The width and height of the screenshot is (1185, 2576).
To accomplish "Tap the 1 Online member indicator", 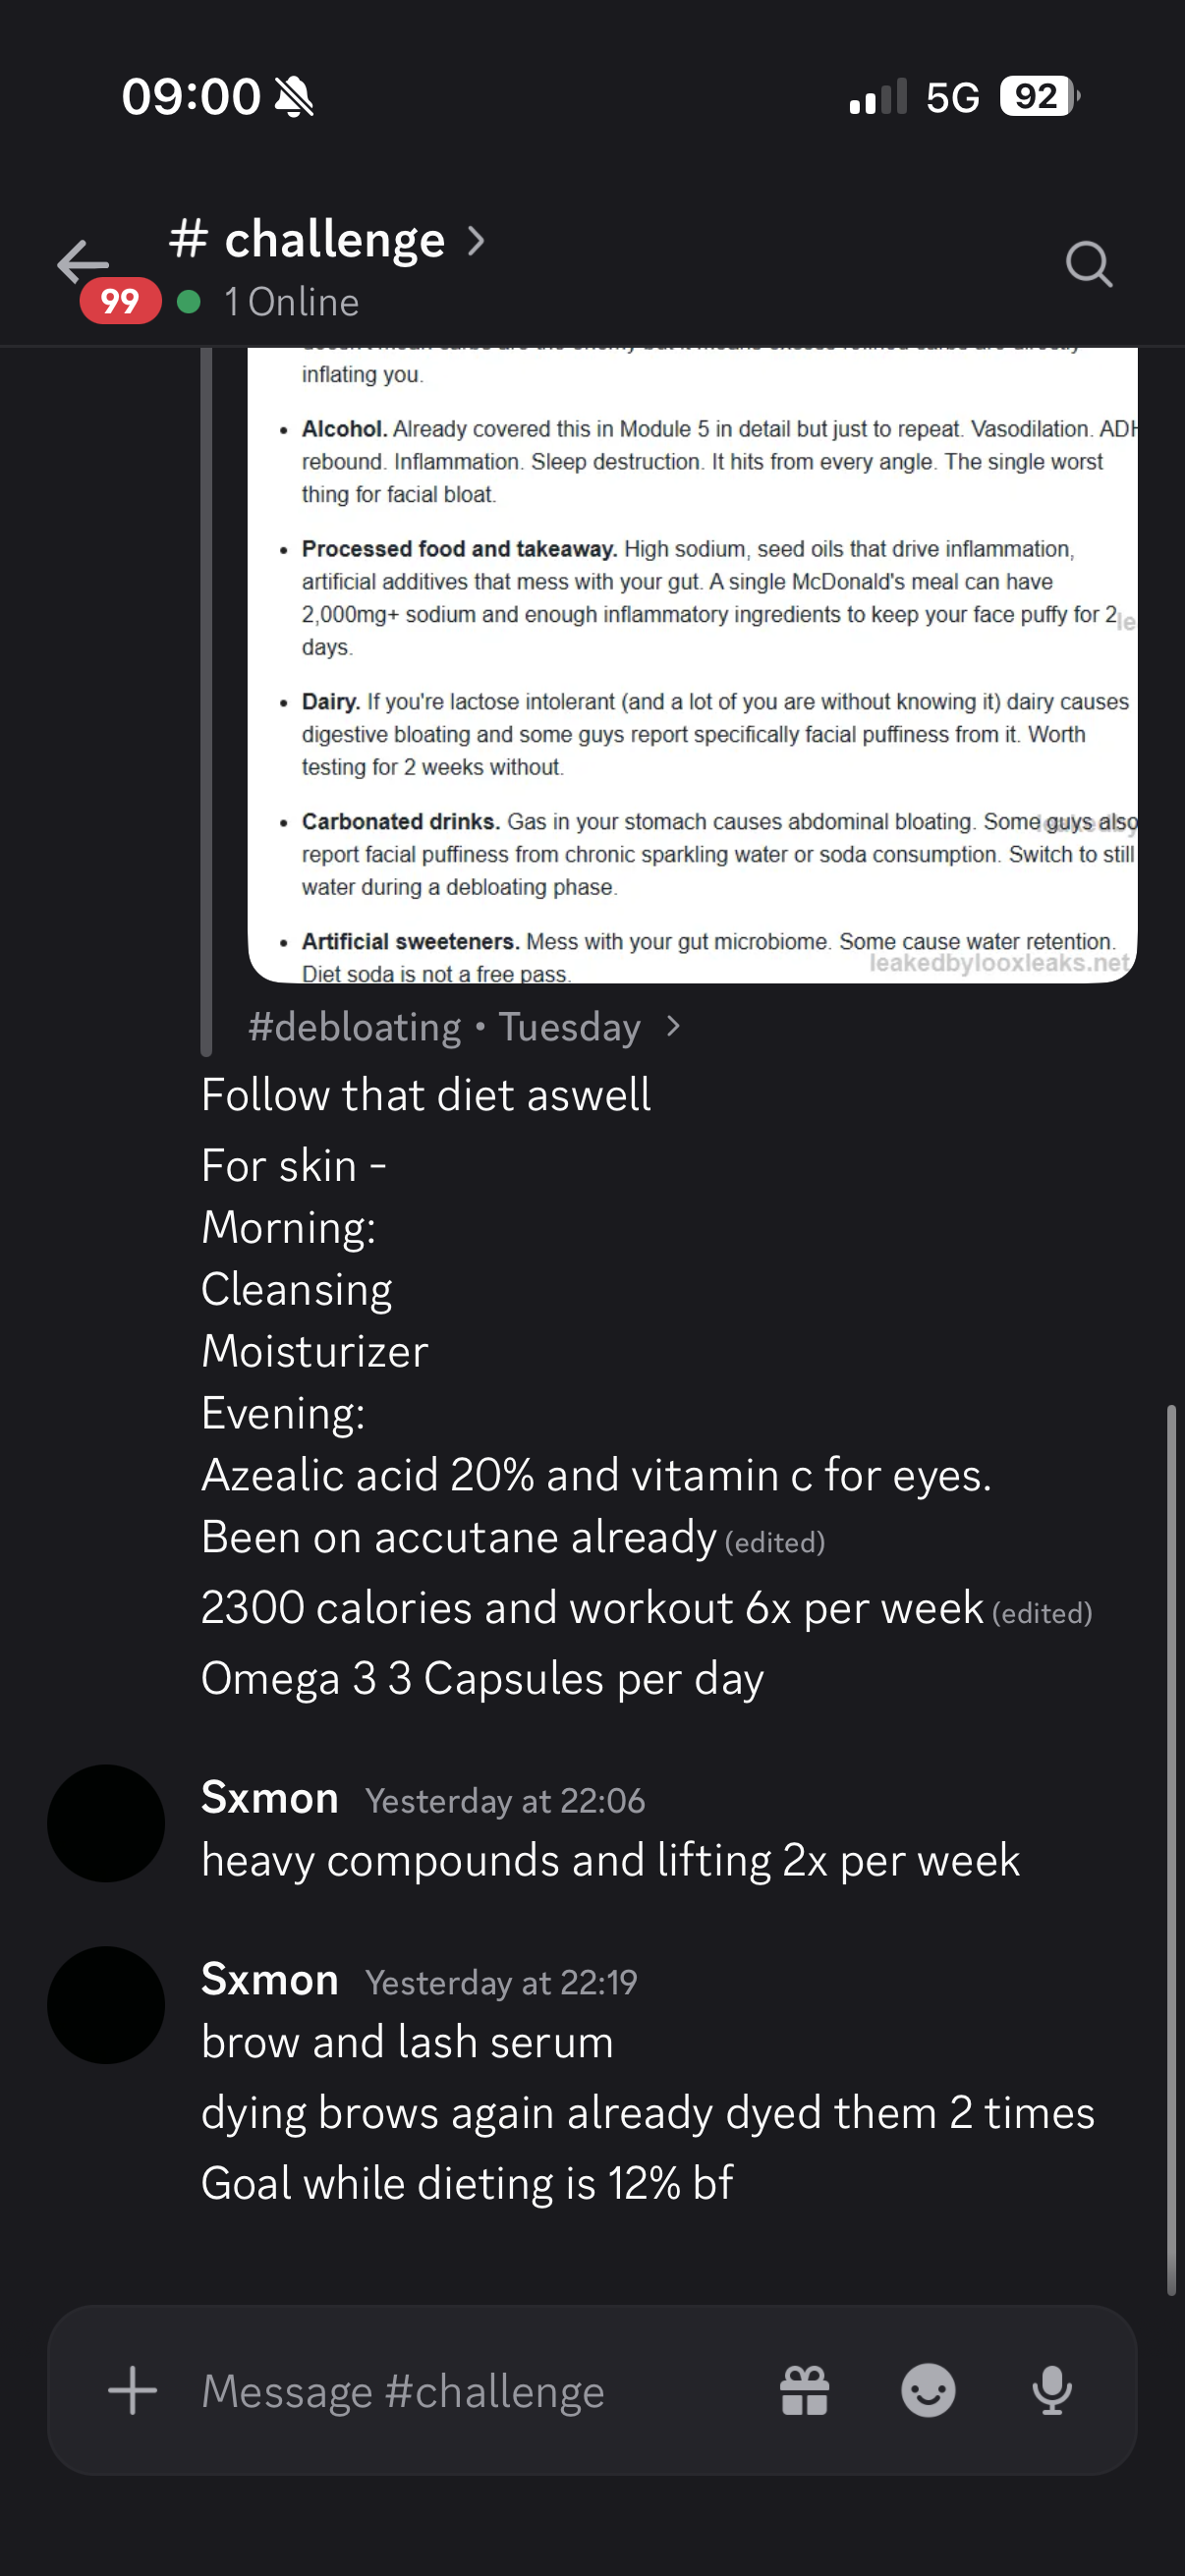I will 268,302.
